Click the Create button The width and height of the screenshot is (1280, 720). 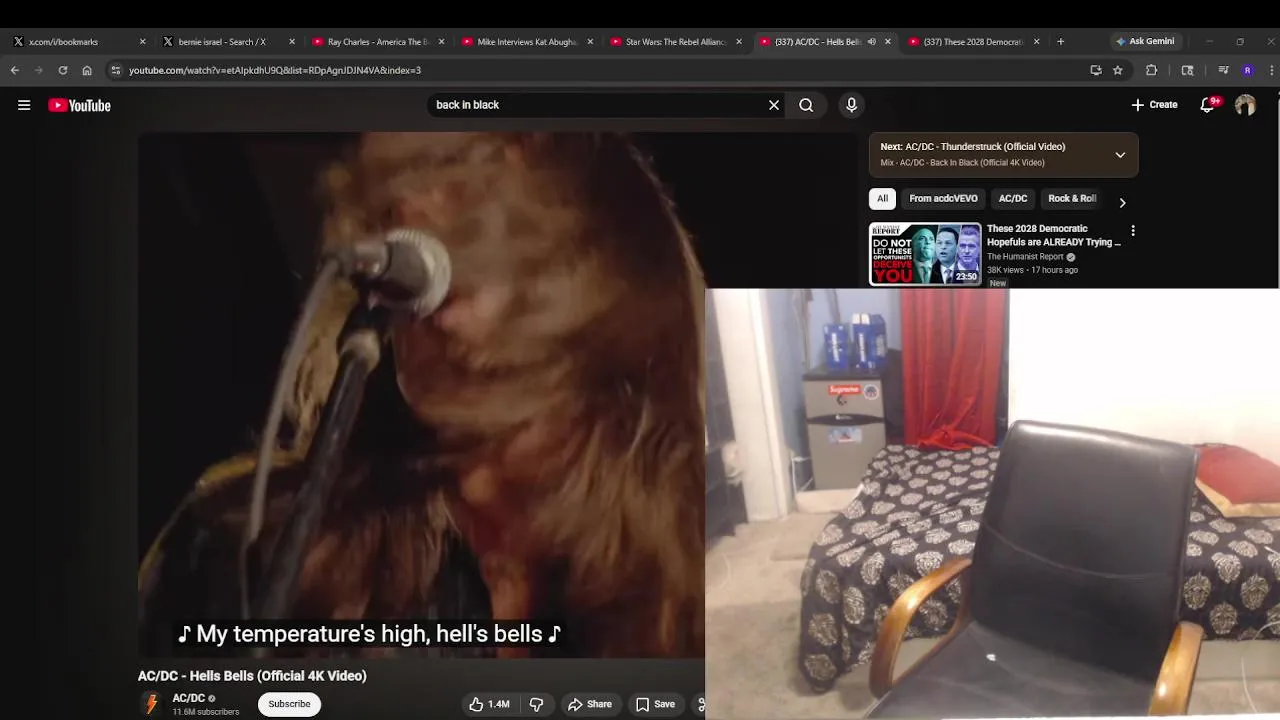click(1154, 105)
